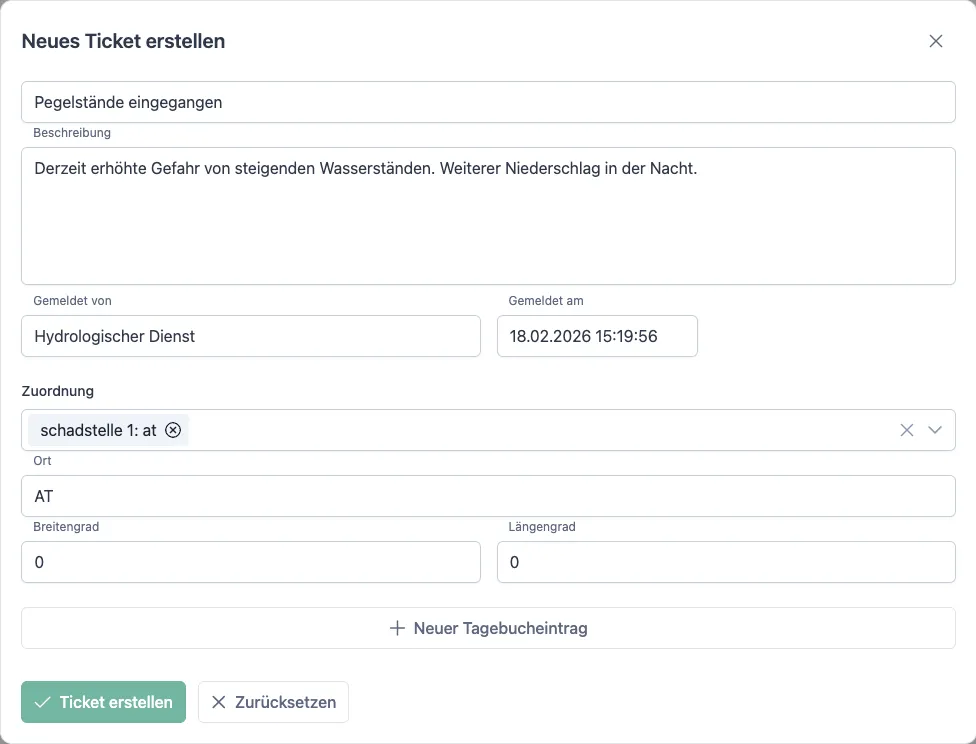Click into the Beschreibung text area
The width and height of the screenshot is (976, 744).
[488, 216]
